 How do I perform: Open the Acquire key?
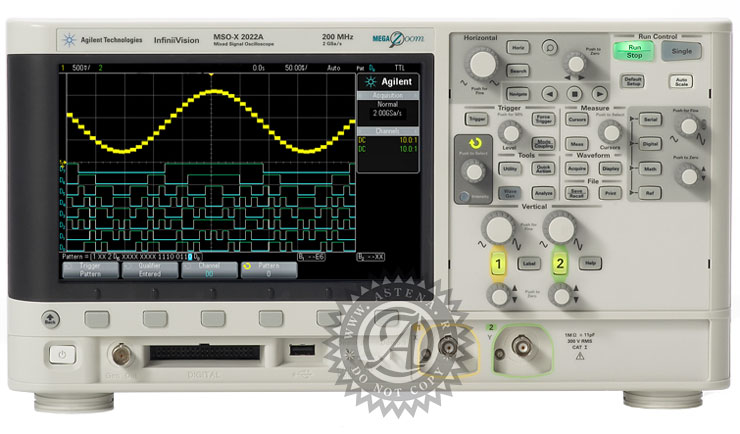tap(577, 168)
